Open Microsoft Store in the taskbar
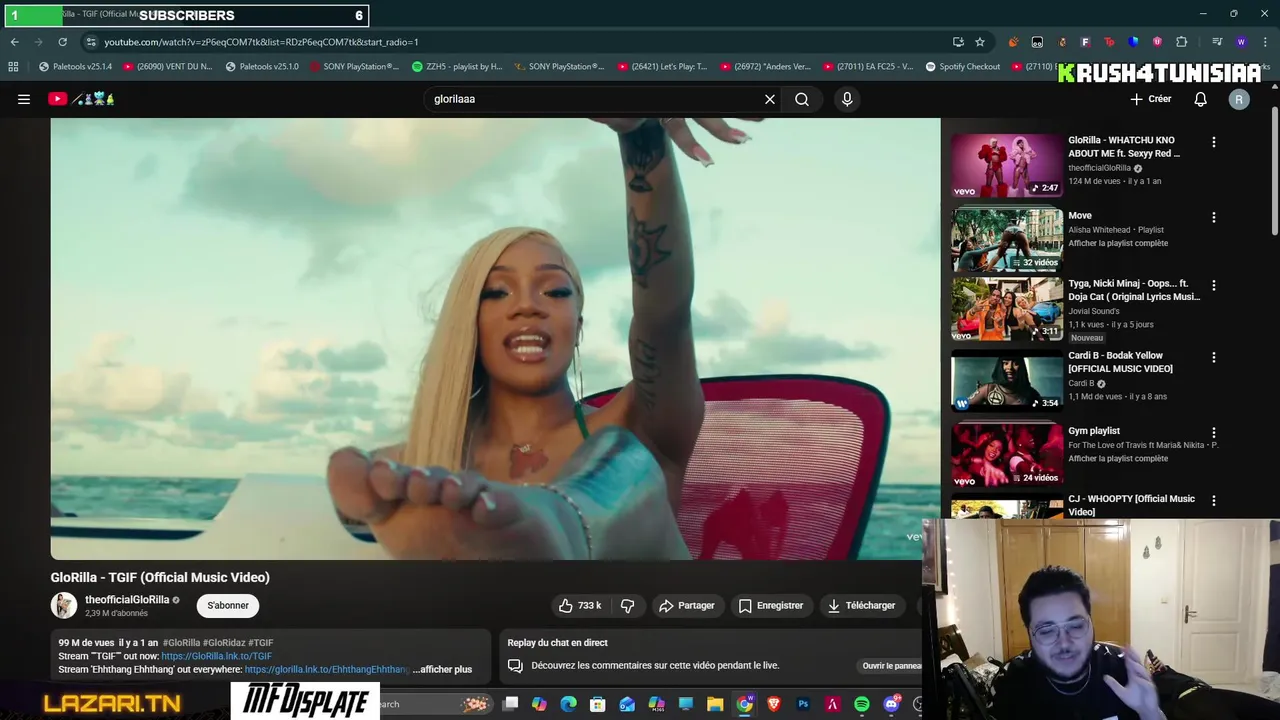Screen dimensions: 1280x720 [597, 704]
